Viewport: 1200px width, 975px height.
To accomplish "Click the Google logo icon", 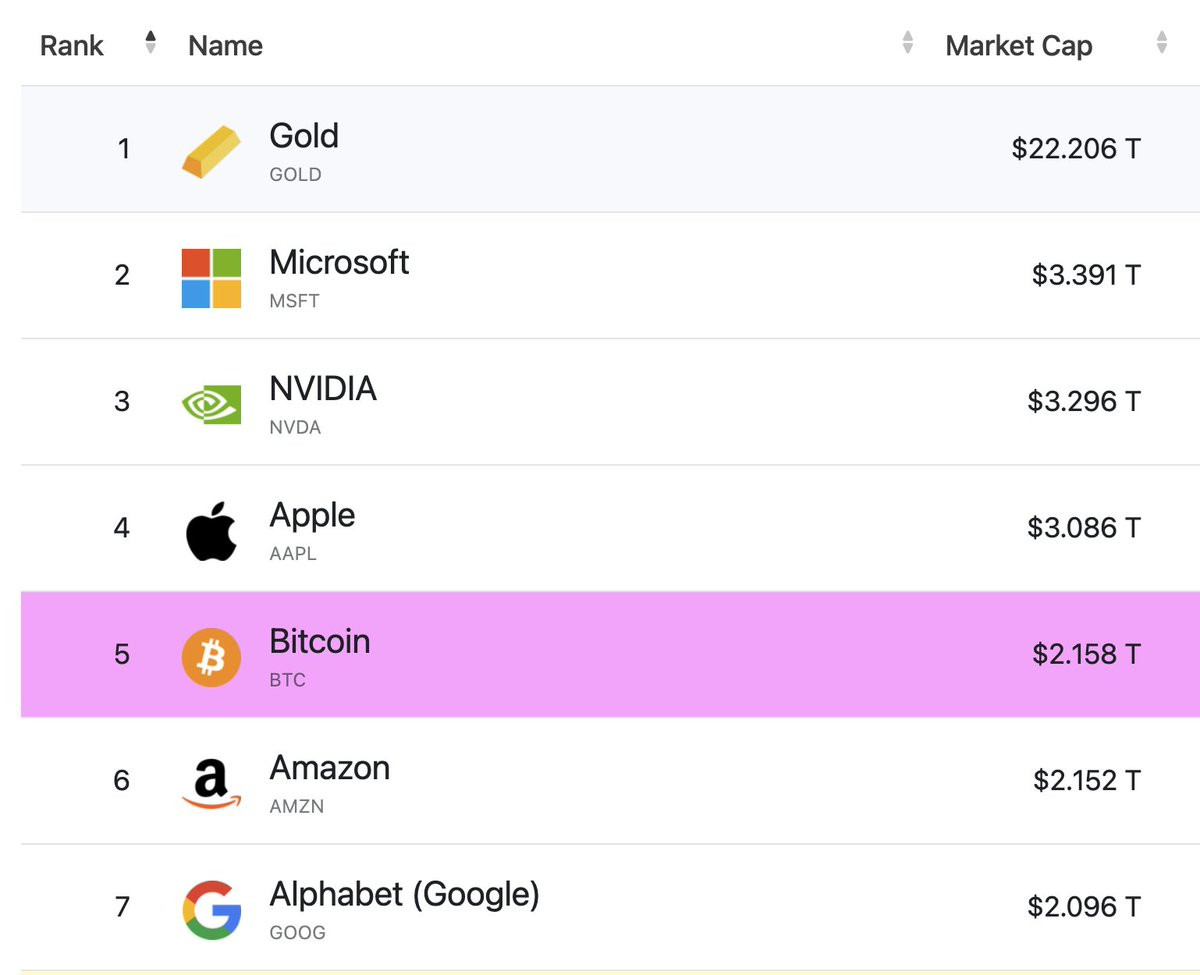I will (211, 909).
